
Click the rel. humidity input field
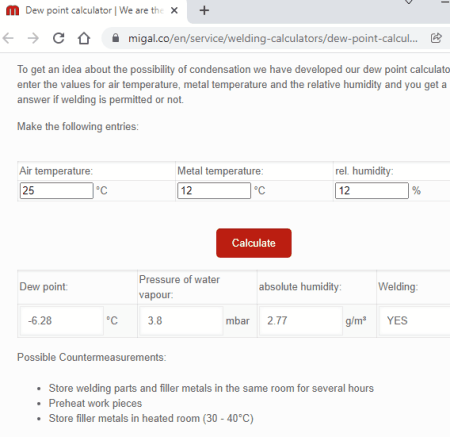[372, 190]
